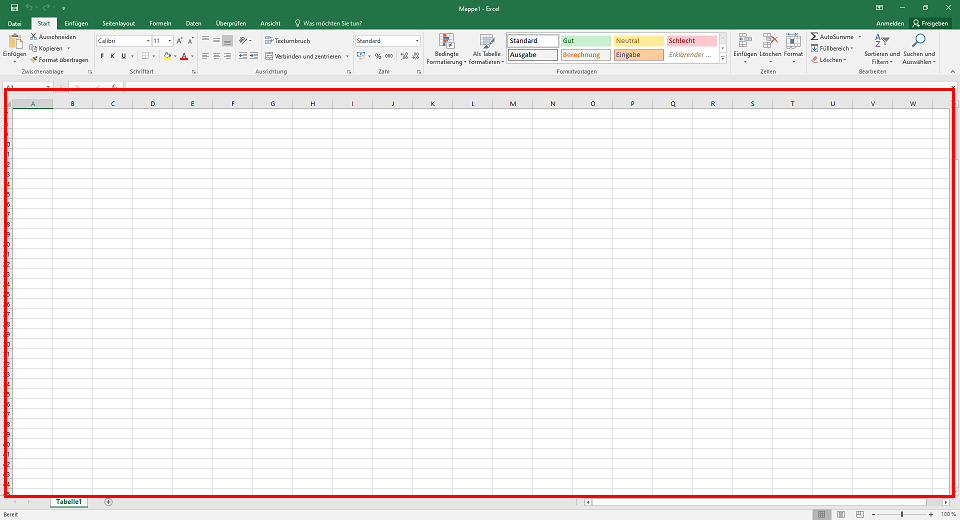Apply the Gut cell style

tap(585, 40)
